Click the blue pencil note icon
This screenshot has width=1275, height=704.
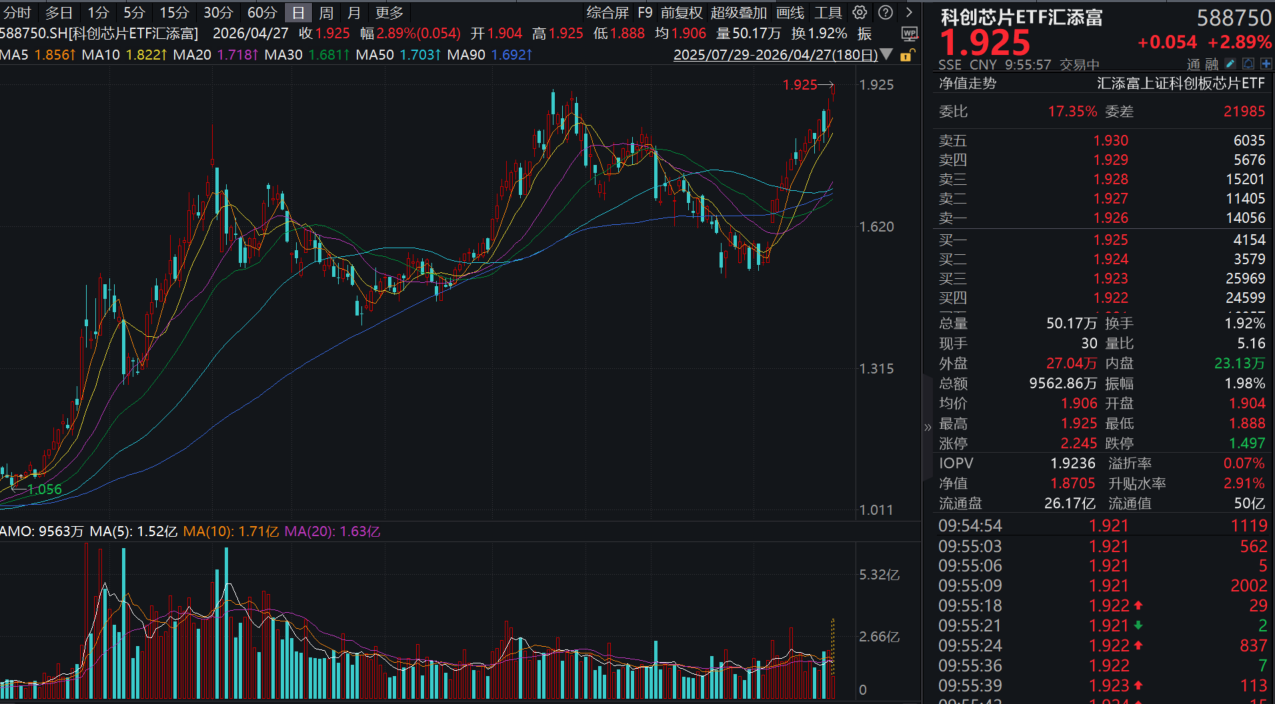tap(1231, 63)
